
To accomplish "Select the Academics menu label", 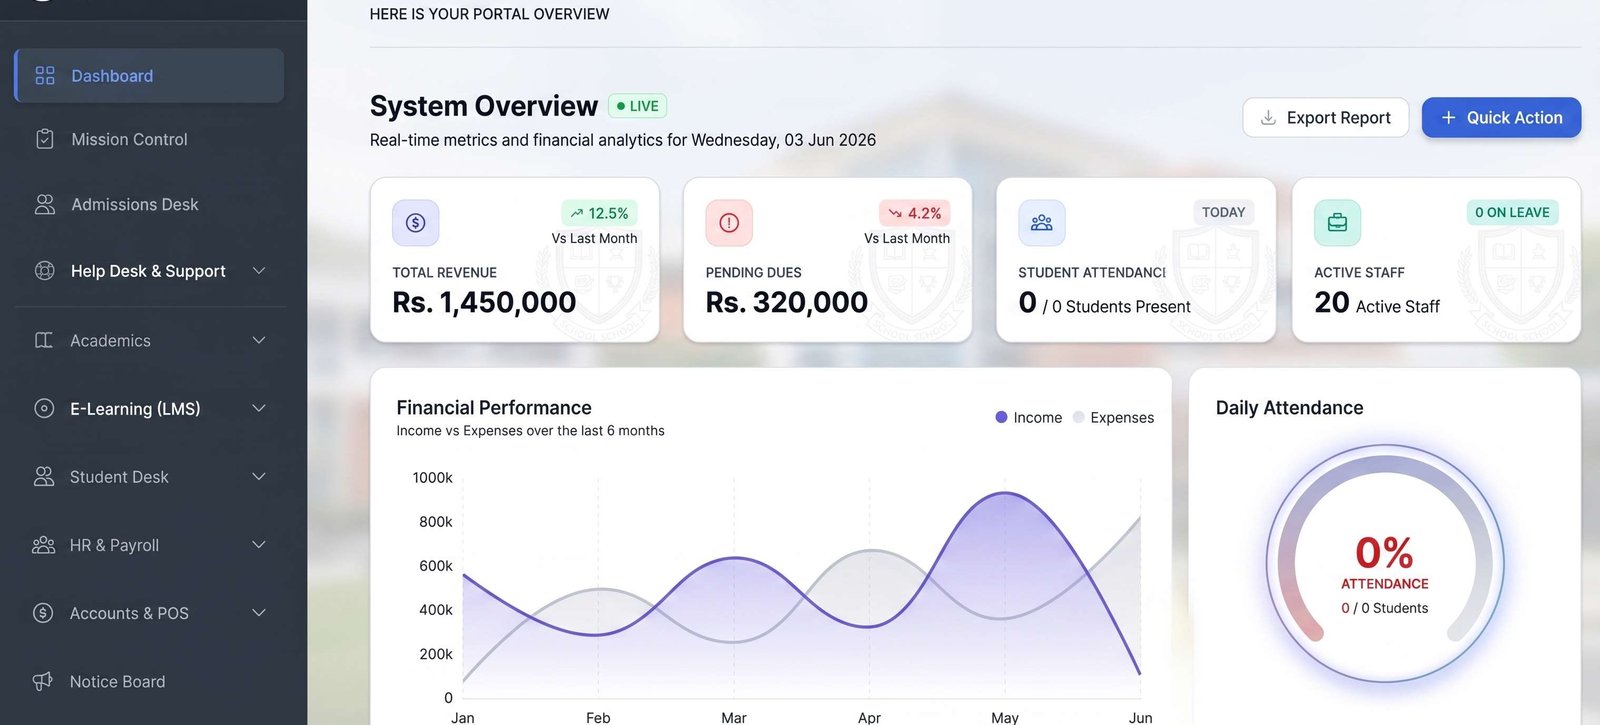I will [110, 341].
